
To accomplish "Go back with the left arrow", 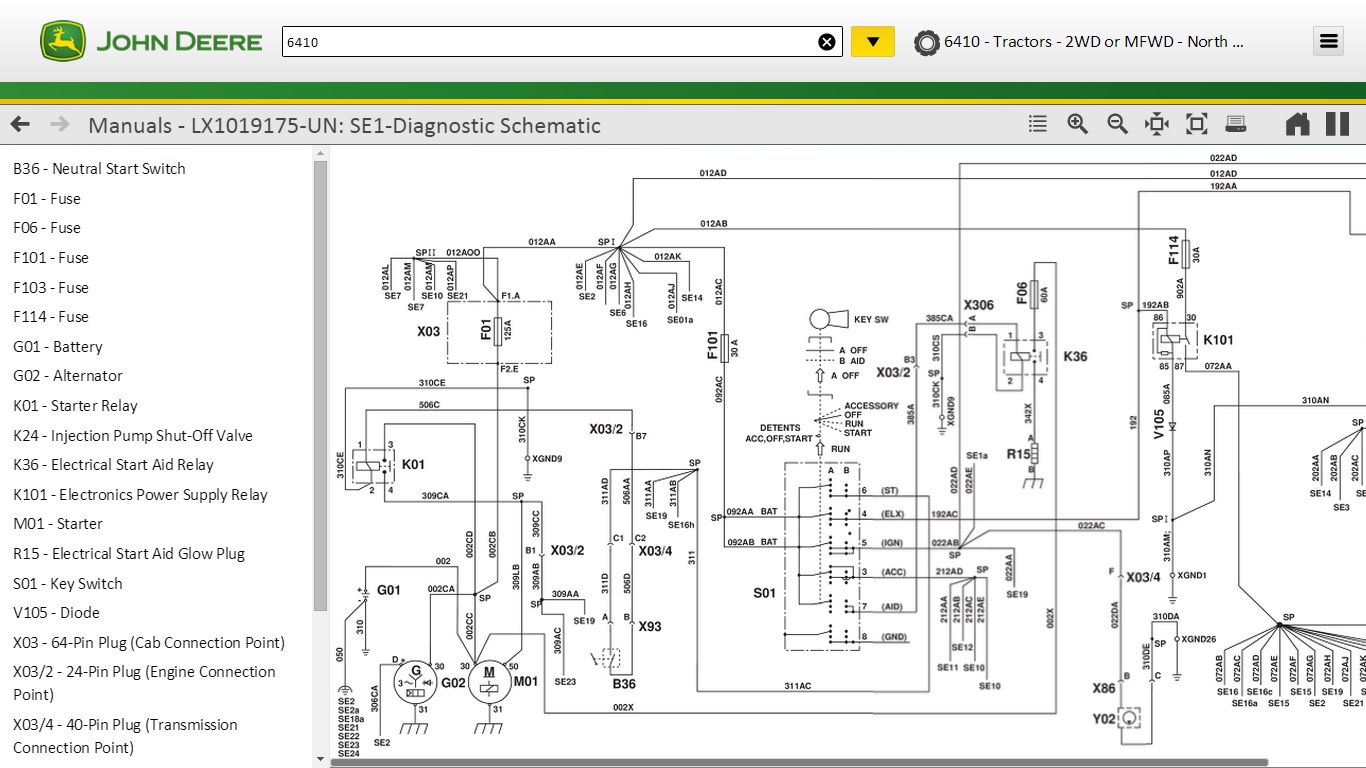I will (x=20, y=124).
